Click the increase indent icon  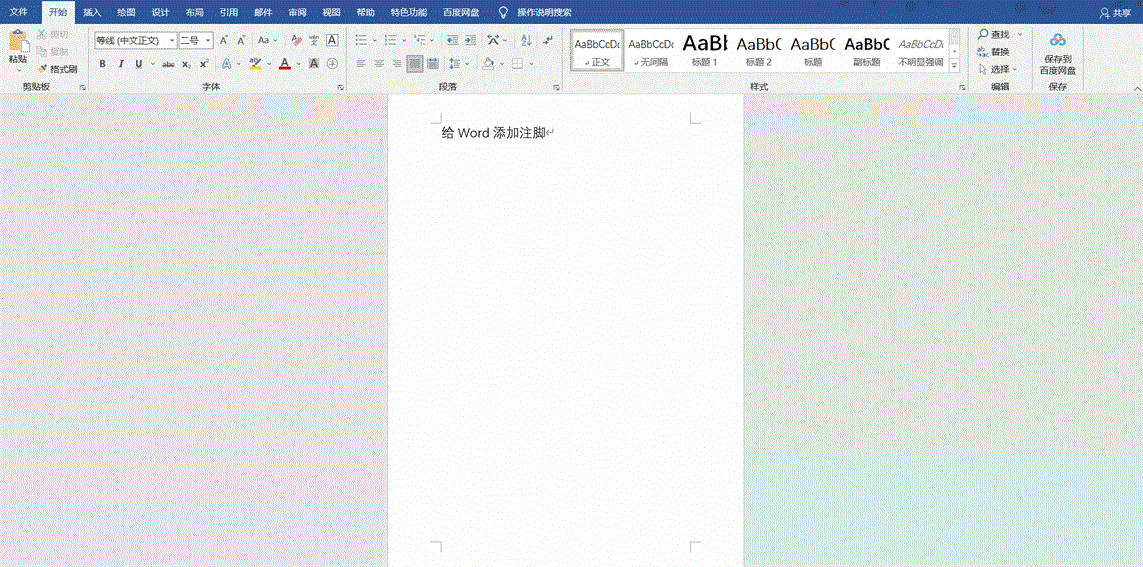click(x=470, y=40)
